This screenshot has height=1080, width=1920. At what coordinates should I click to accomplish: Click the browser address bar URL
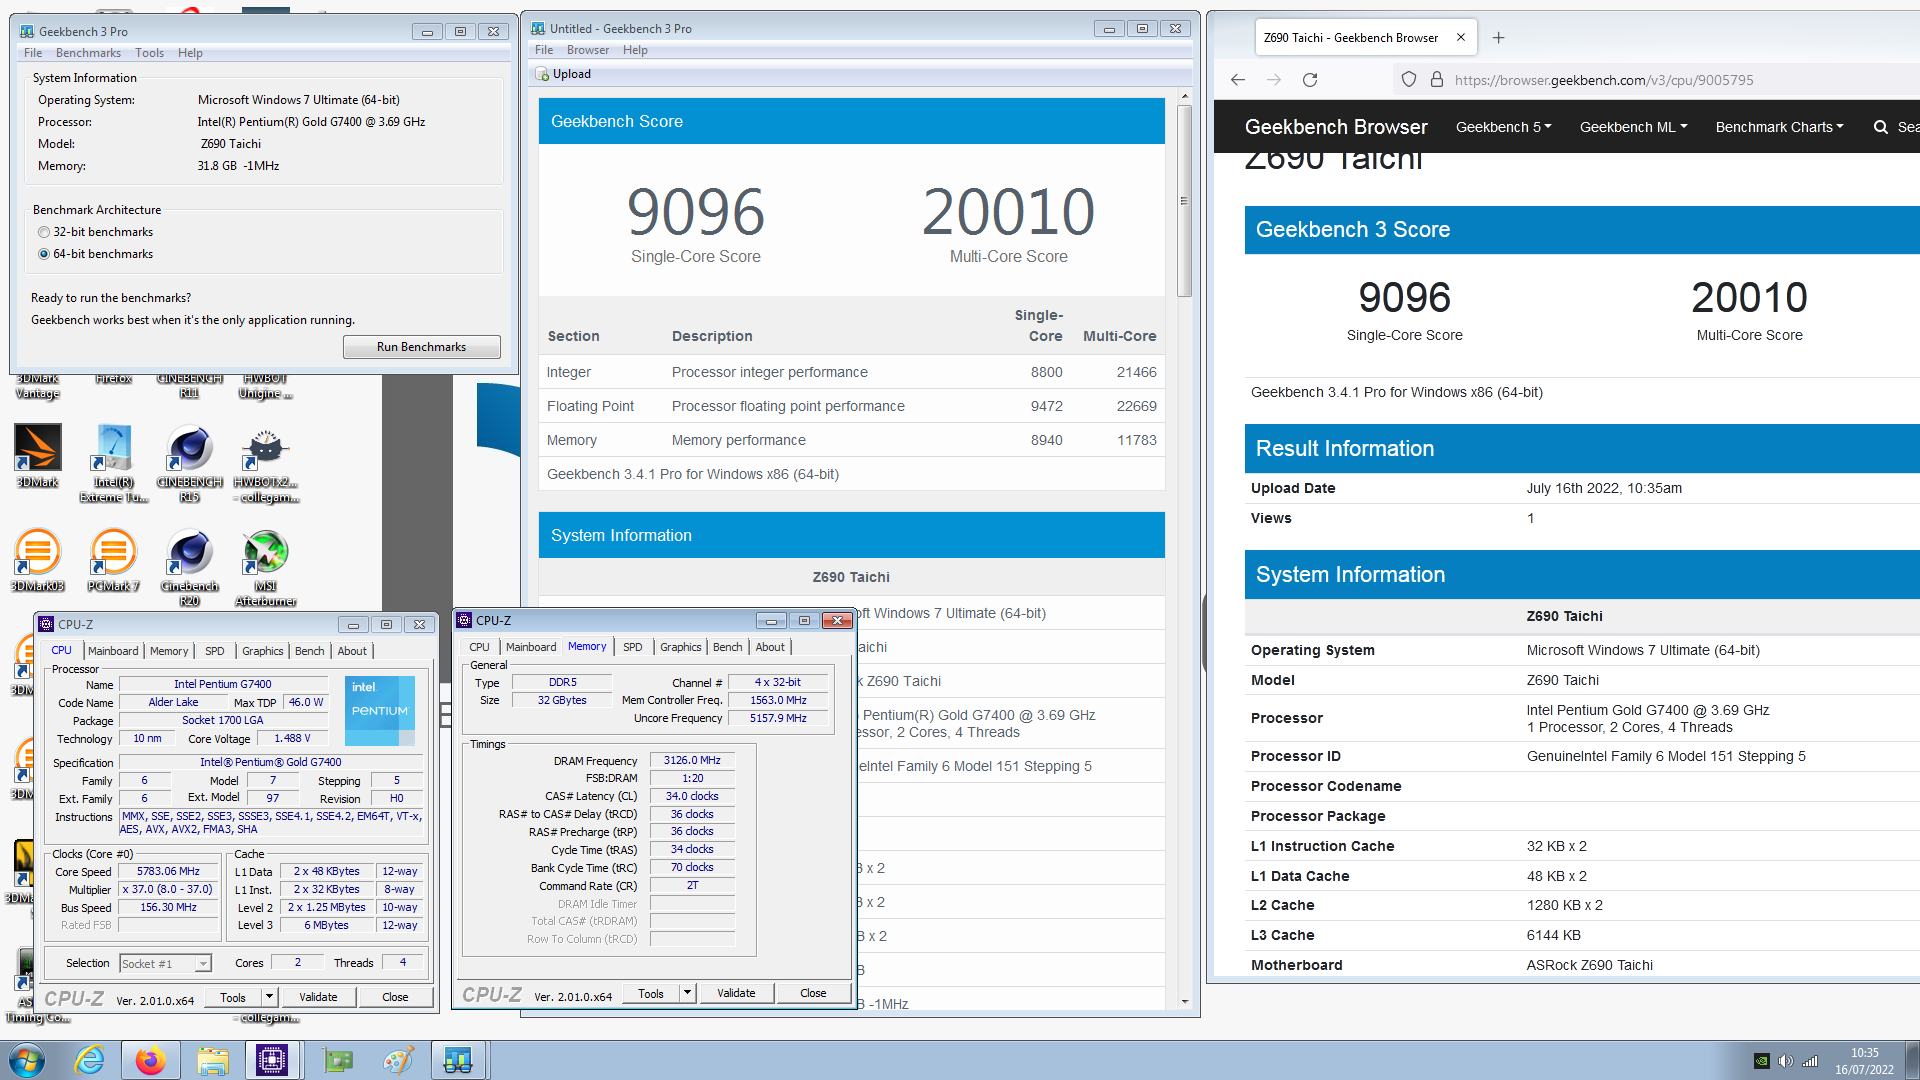pos(1604,80)
